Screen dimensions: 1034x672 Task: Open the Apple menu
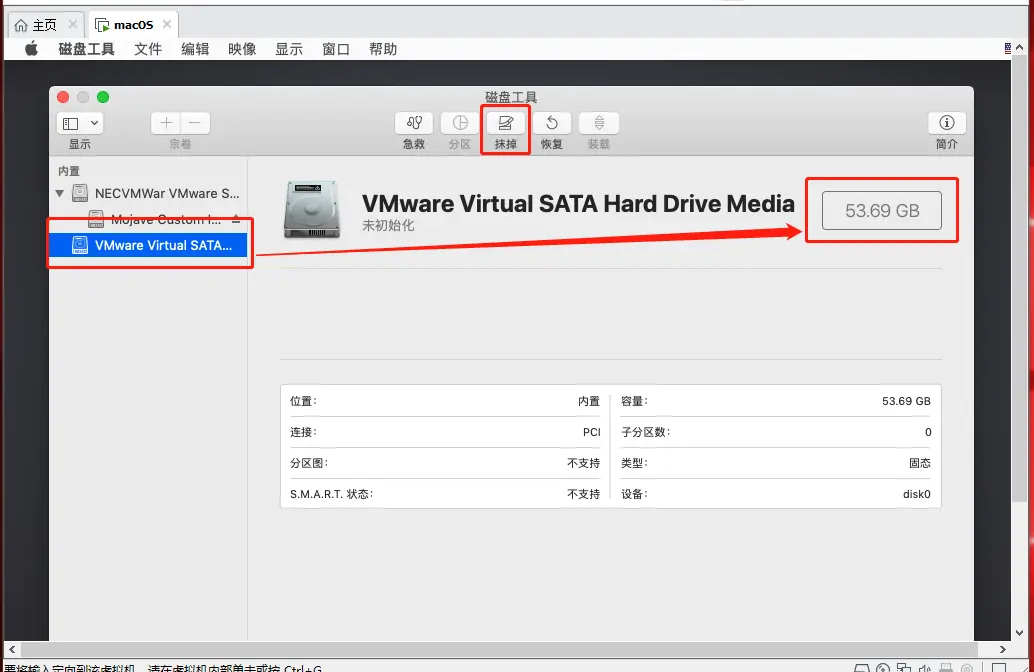(x=31, y=49)
